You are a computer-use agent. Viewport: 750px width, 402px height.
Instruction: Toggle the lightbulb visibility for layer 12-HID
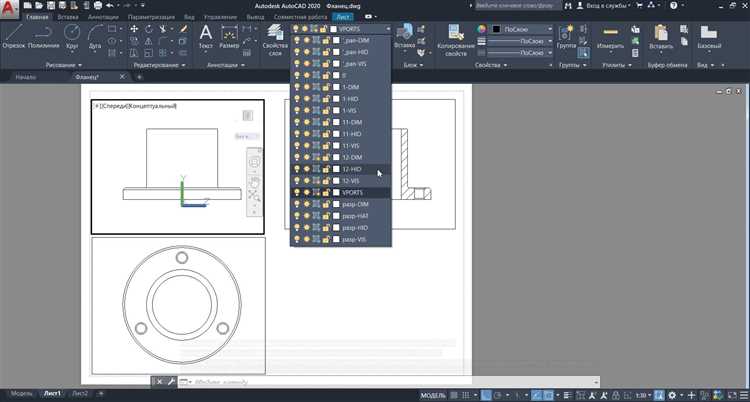pyautogui.click(x=296, y=169)
